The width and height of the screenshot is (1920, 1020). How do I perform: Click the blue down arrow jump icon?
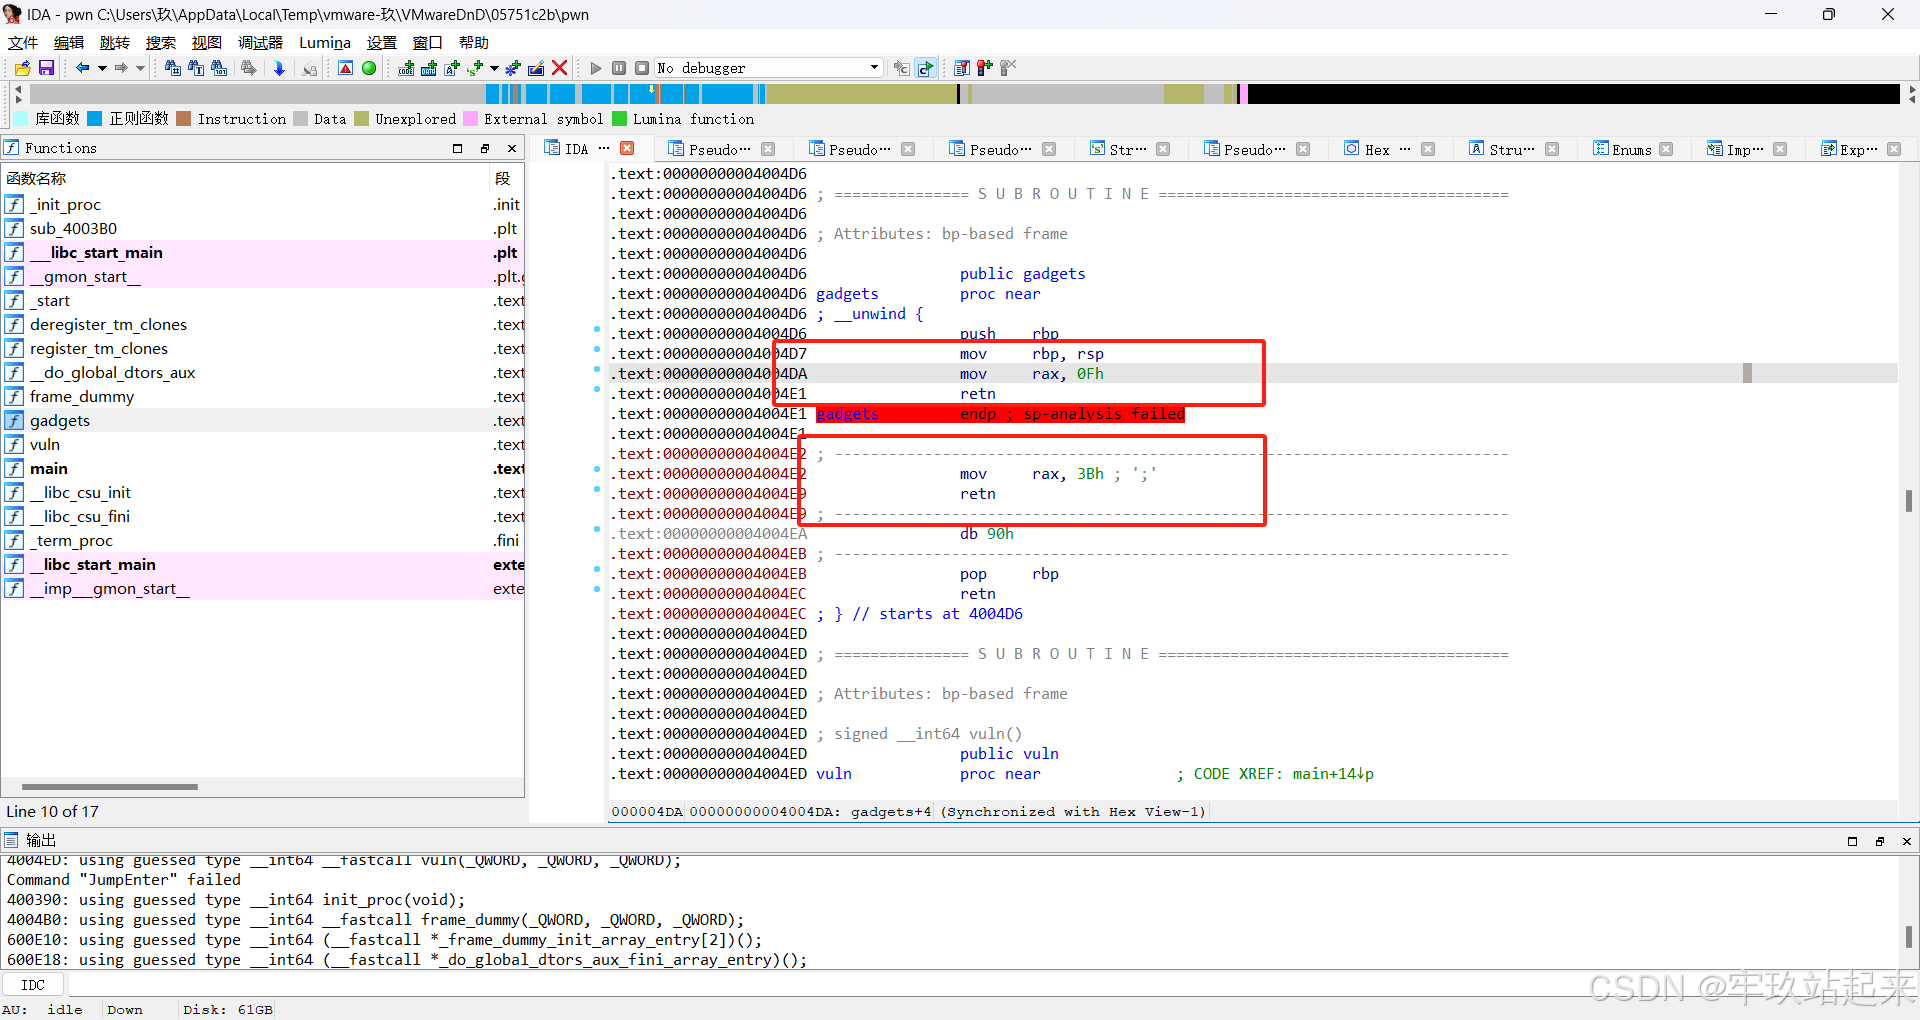[x=279, y=68]
